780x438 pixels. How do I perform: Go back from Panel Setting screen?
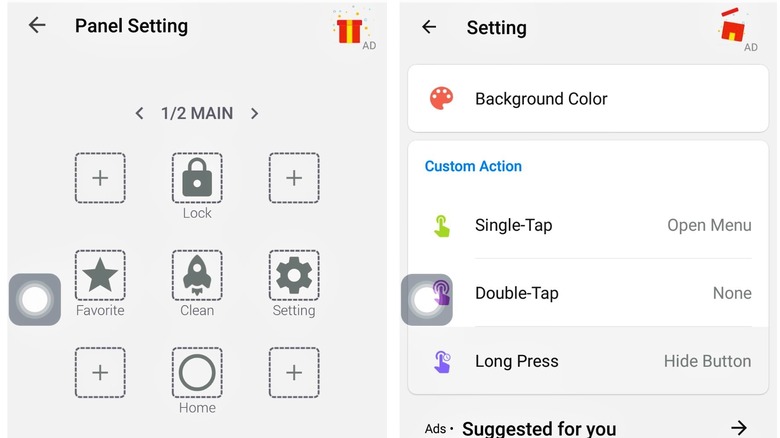tap(37, 25)
